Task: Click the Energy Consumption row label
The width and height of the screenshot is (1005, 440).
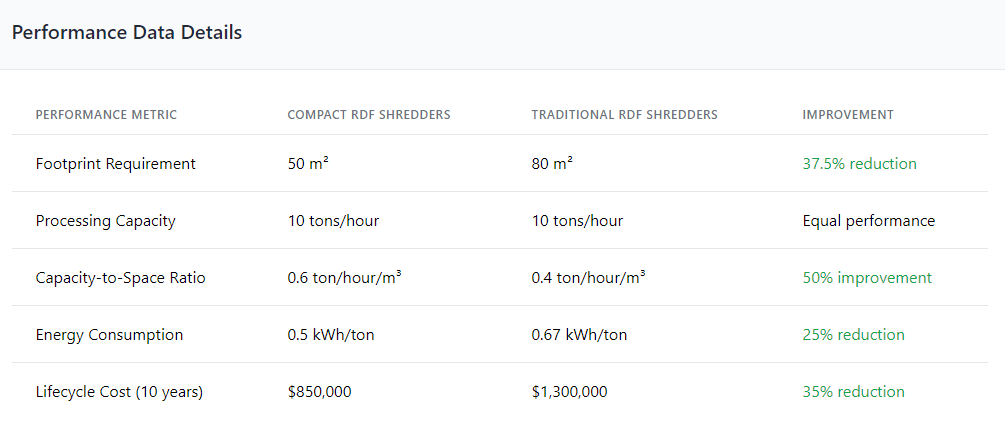Action: [110, 335]
